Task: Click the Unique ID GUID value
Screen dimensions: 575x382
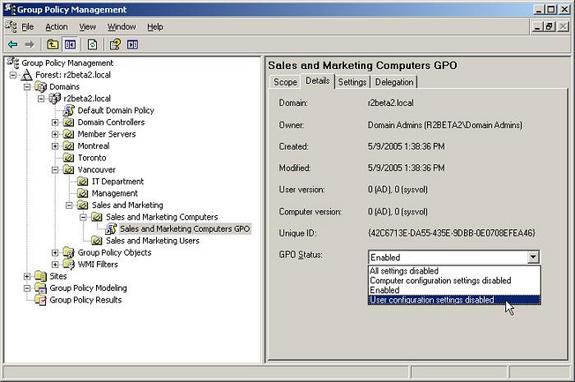Action: pos(451,233)
